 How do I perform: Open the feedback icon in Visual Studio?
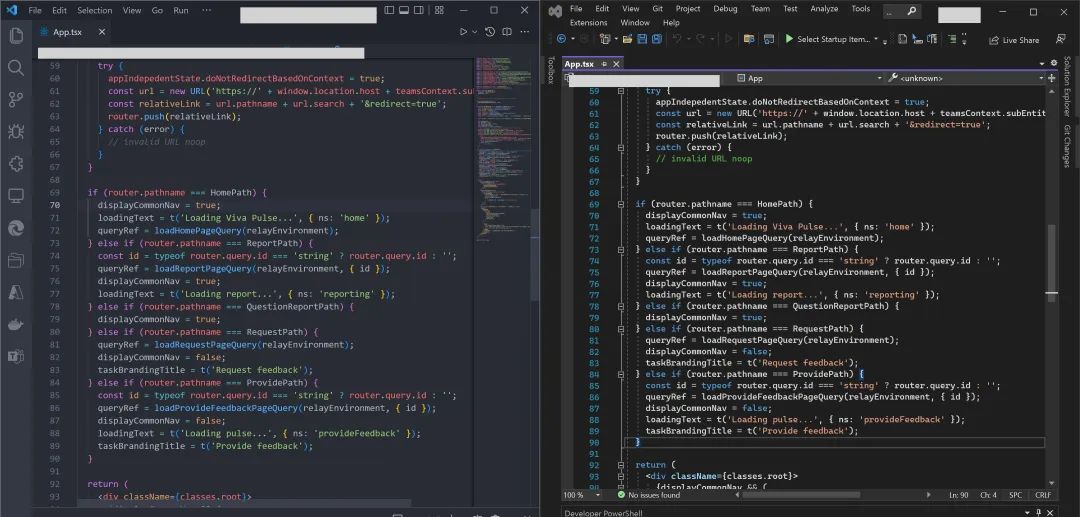(1060, 40)
